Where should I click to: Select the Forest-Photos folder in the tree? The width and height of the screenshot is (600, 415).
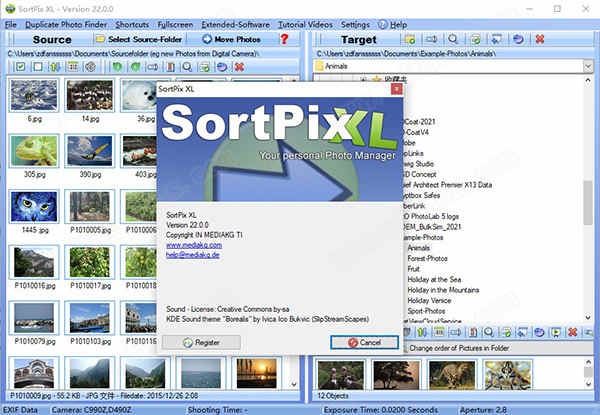pos(427,259)
